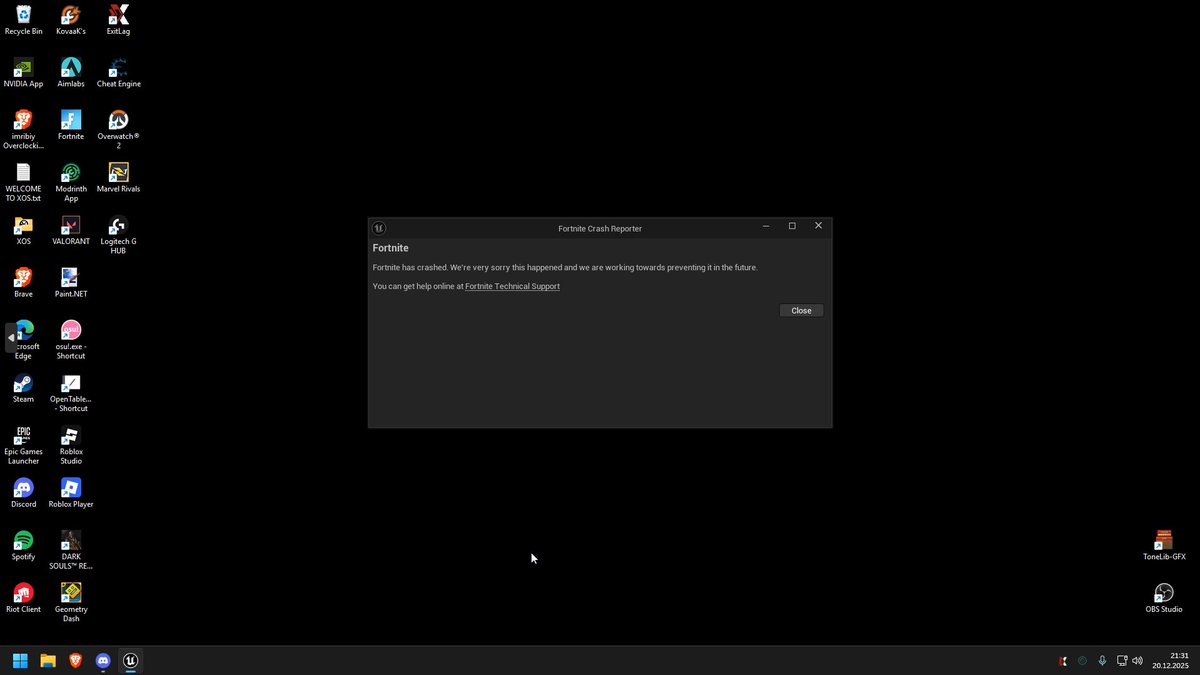Select the osu!.exe shortcut on desktop
This screenshot has width=1200, height=675.
pyautogui.click(x=71, y=340)
